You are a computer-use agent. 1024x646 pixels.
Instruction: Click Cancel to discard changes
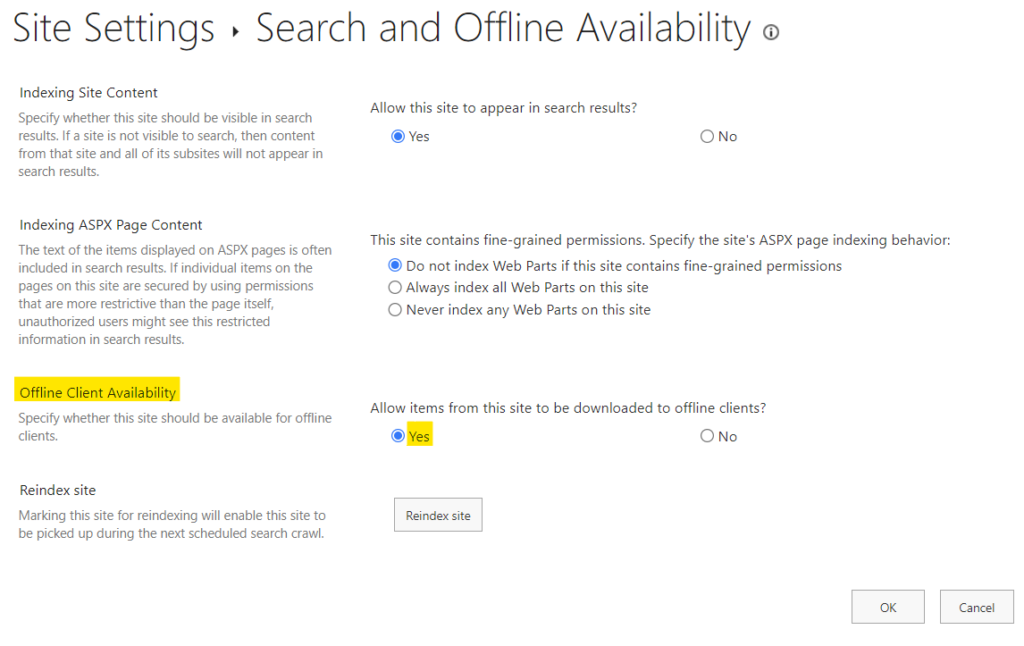[x=976, y=606]
